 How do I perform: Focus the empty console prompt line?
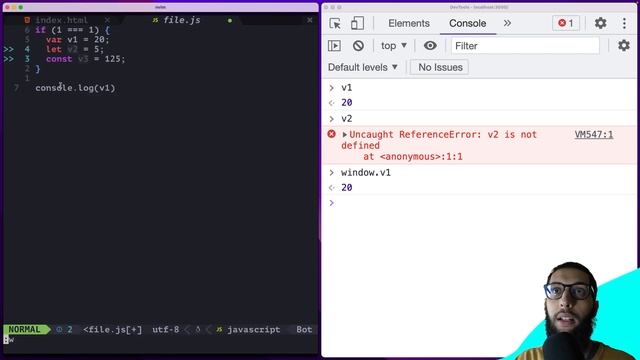pos(480,203)
